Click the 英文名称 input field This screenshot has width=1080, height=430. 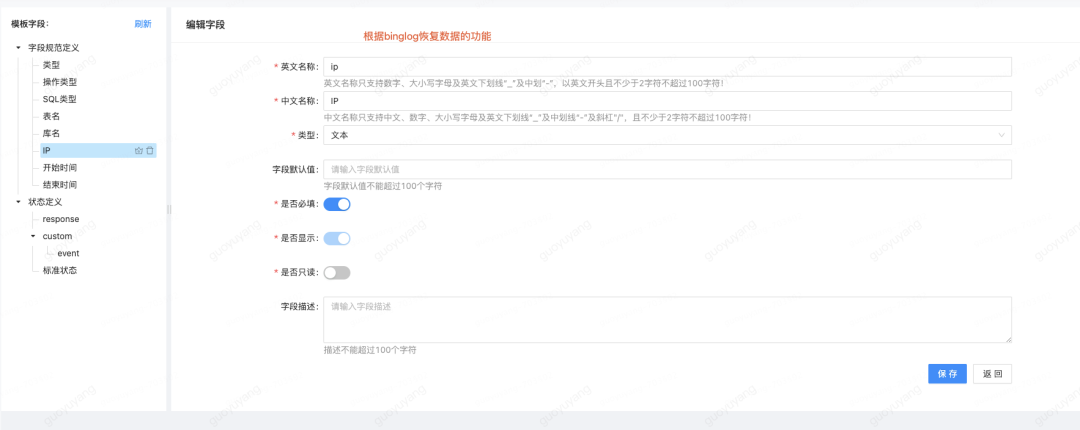[x=667, y=67]
